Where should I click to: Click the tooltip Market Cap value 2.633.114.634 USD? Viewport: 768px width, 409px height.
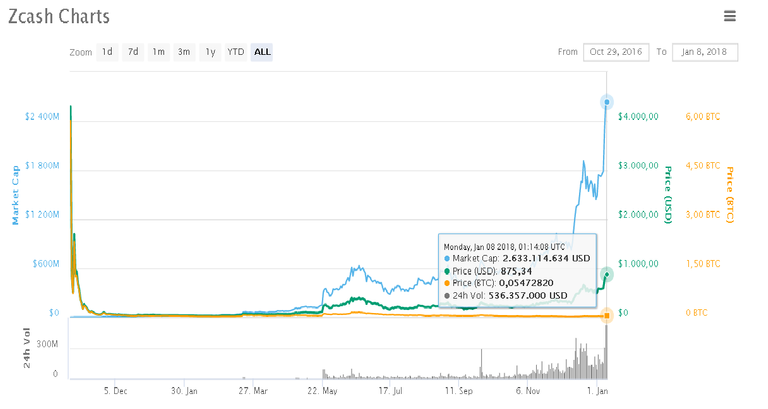(547, 259)
